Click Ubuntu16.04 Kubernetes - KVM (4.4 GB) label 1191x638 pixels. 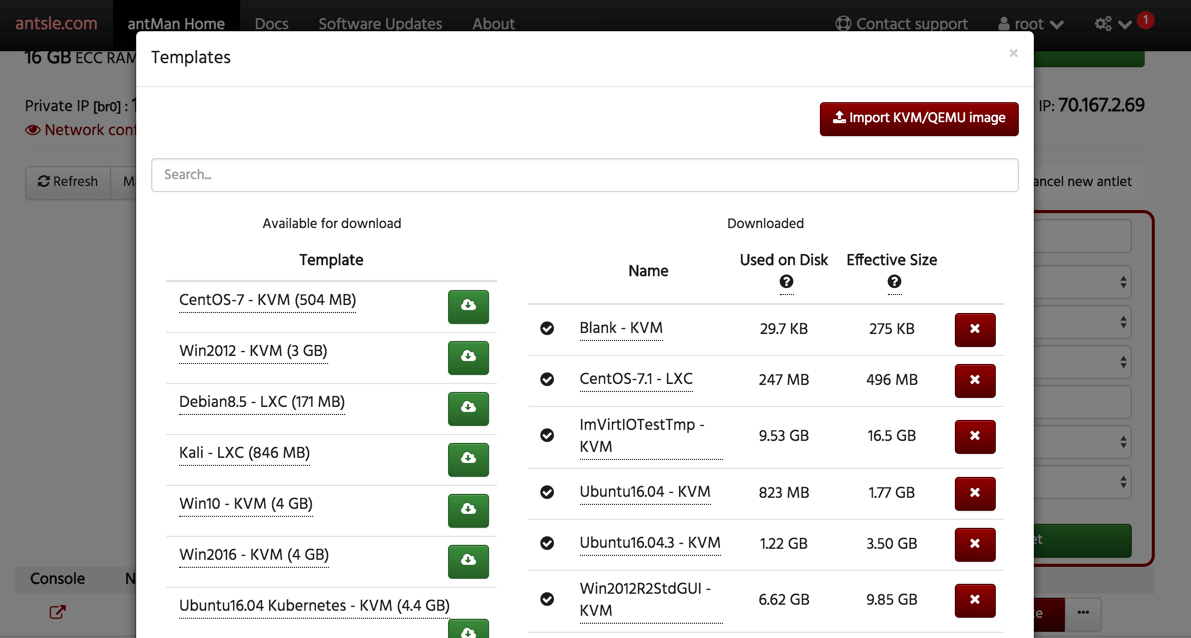point(314,605)
